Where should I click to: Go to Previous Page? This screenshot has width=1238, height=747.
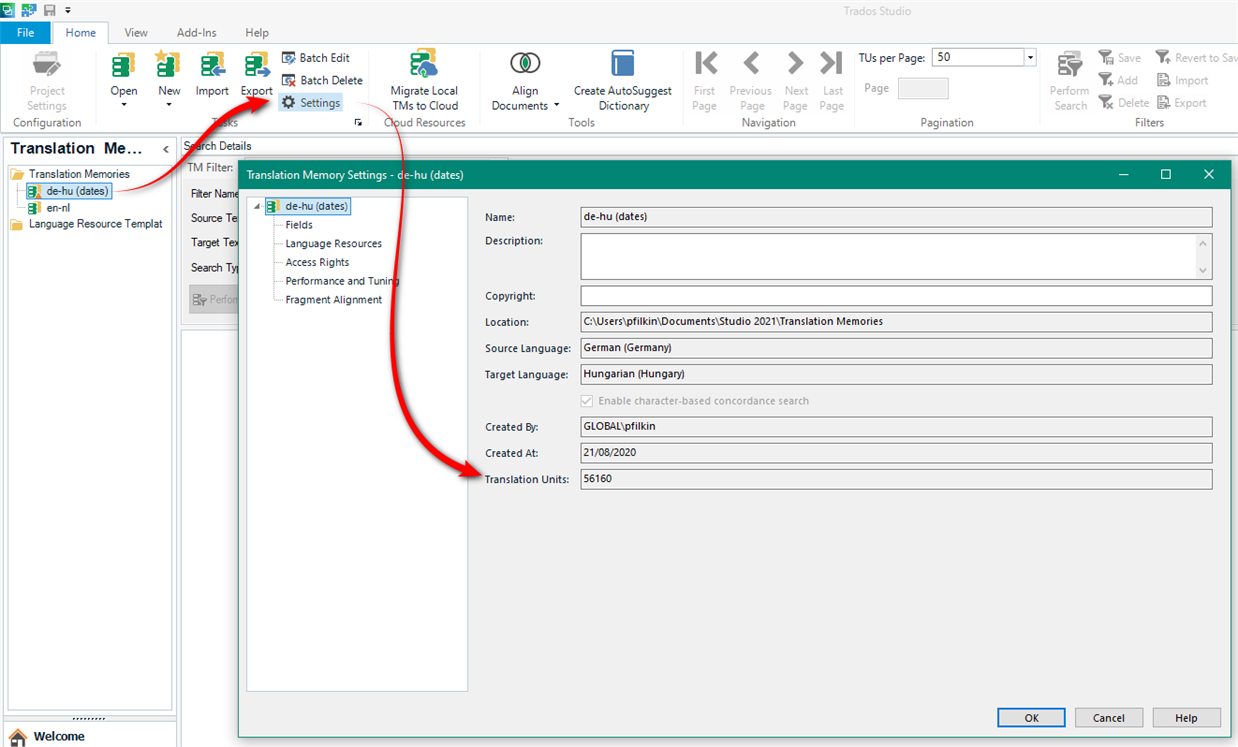(751, 81)
